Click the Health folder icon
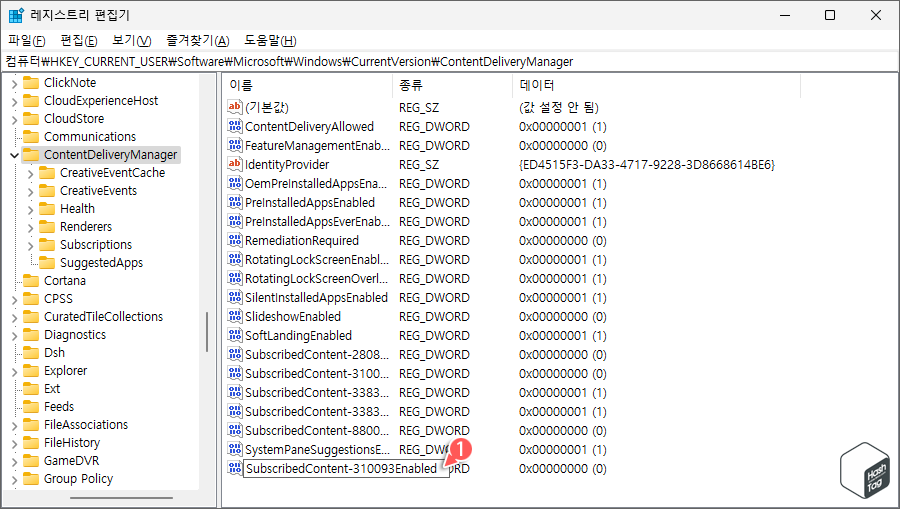The width and height of the screenshot is (900, 509). [x=47, y=208]
